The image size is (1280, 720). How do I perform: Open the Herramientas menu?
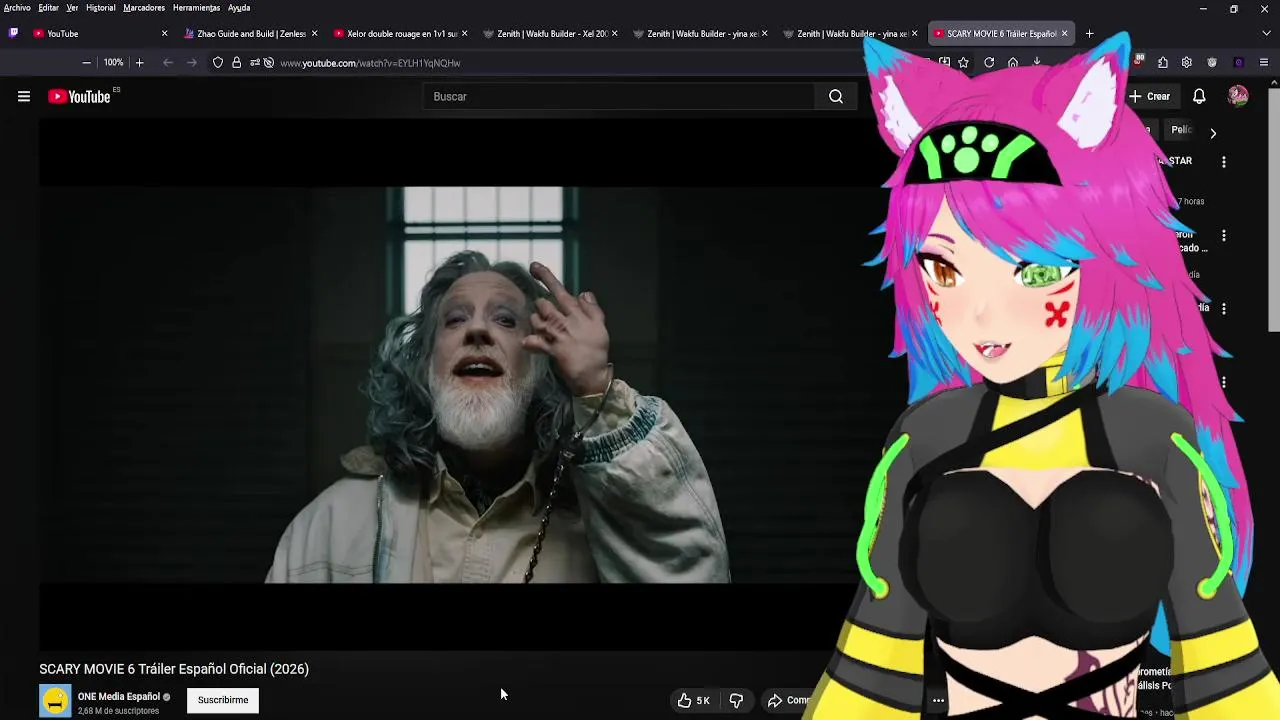click(x=196, y=8)
